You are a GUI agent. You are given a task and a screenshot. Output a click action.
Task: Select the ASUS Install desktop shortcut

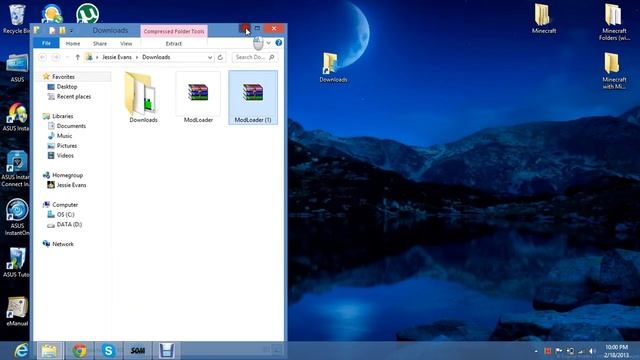point(16,117)
